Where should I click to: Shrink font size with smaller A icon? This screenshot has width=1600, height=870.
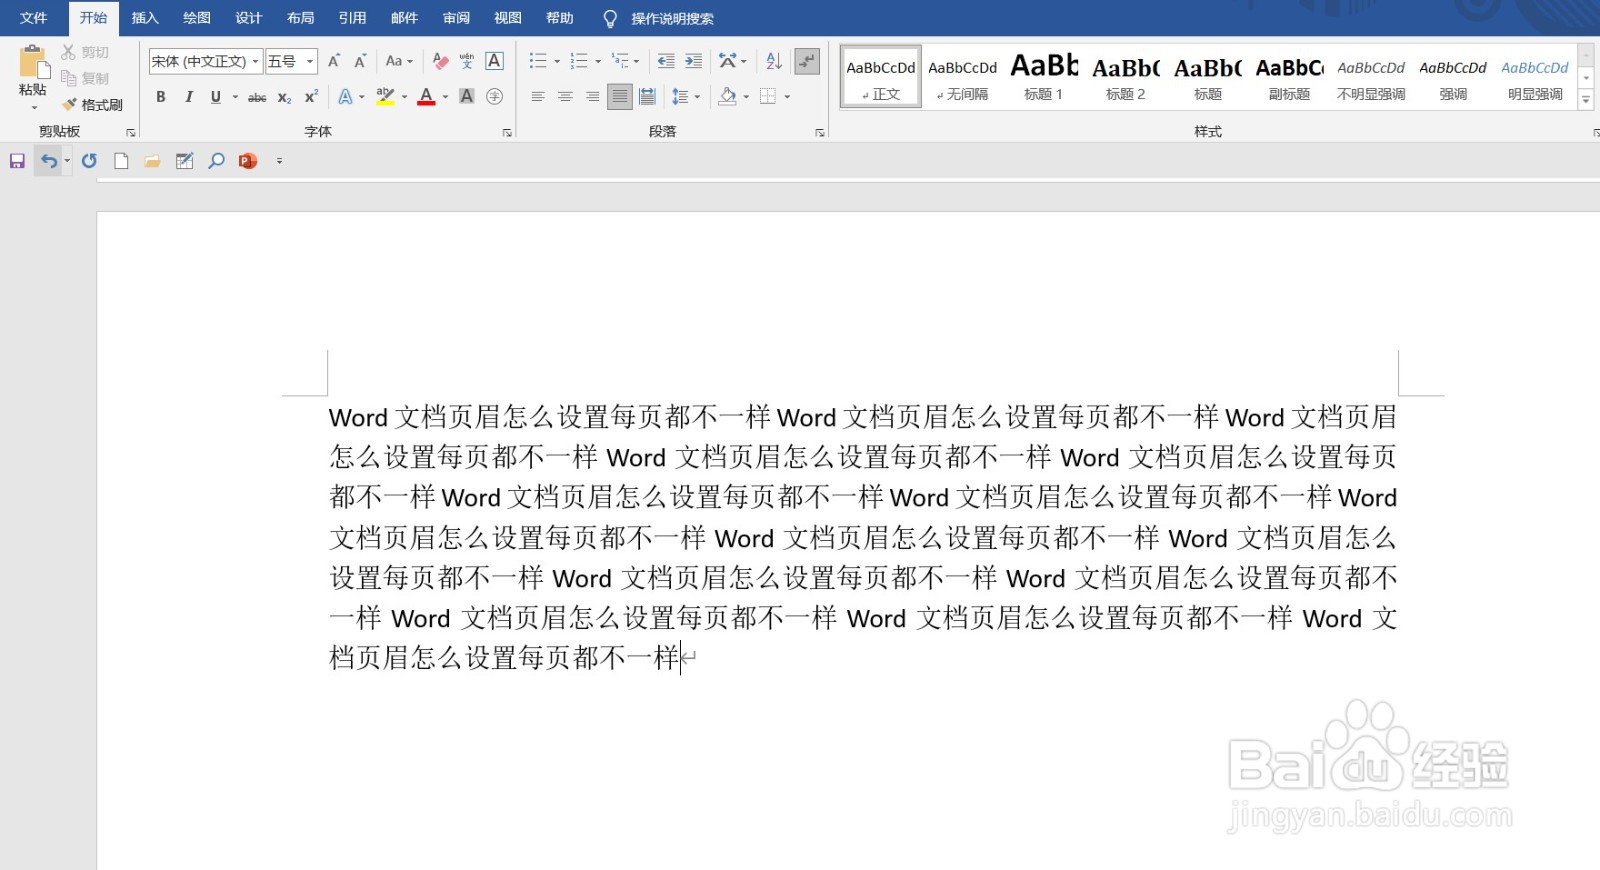pos(360,61)
